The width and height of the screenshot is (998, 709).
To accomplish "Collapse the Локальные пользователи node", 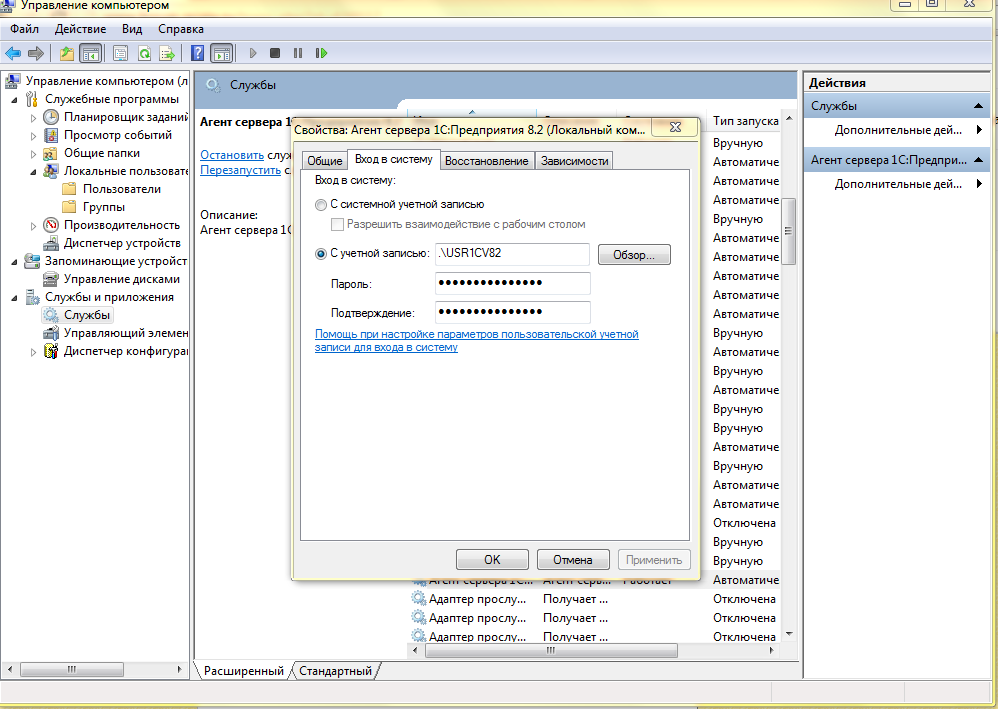I will pos(33,172).
